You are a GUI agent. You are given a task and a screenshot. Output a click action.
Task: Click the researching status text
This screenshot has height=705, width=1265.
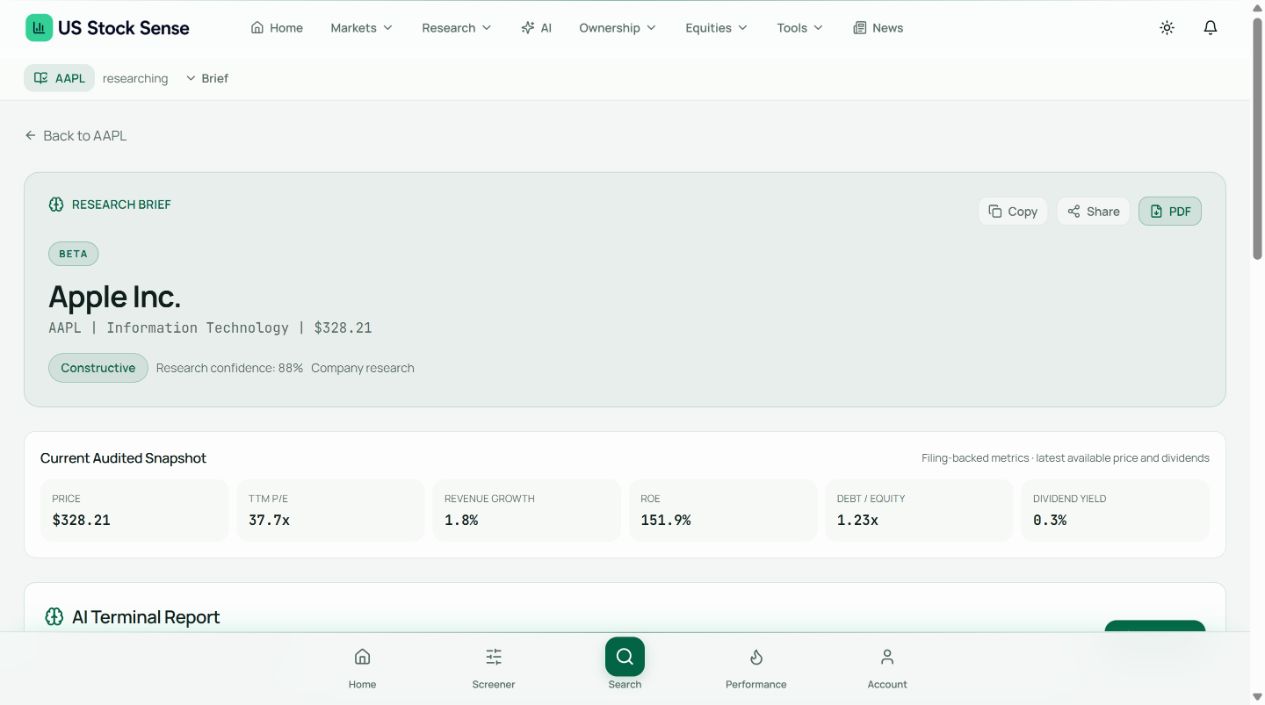pyautogui.click(x=135, y=78)
